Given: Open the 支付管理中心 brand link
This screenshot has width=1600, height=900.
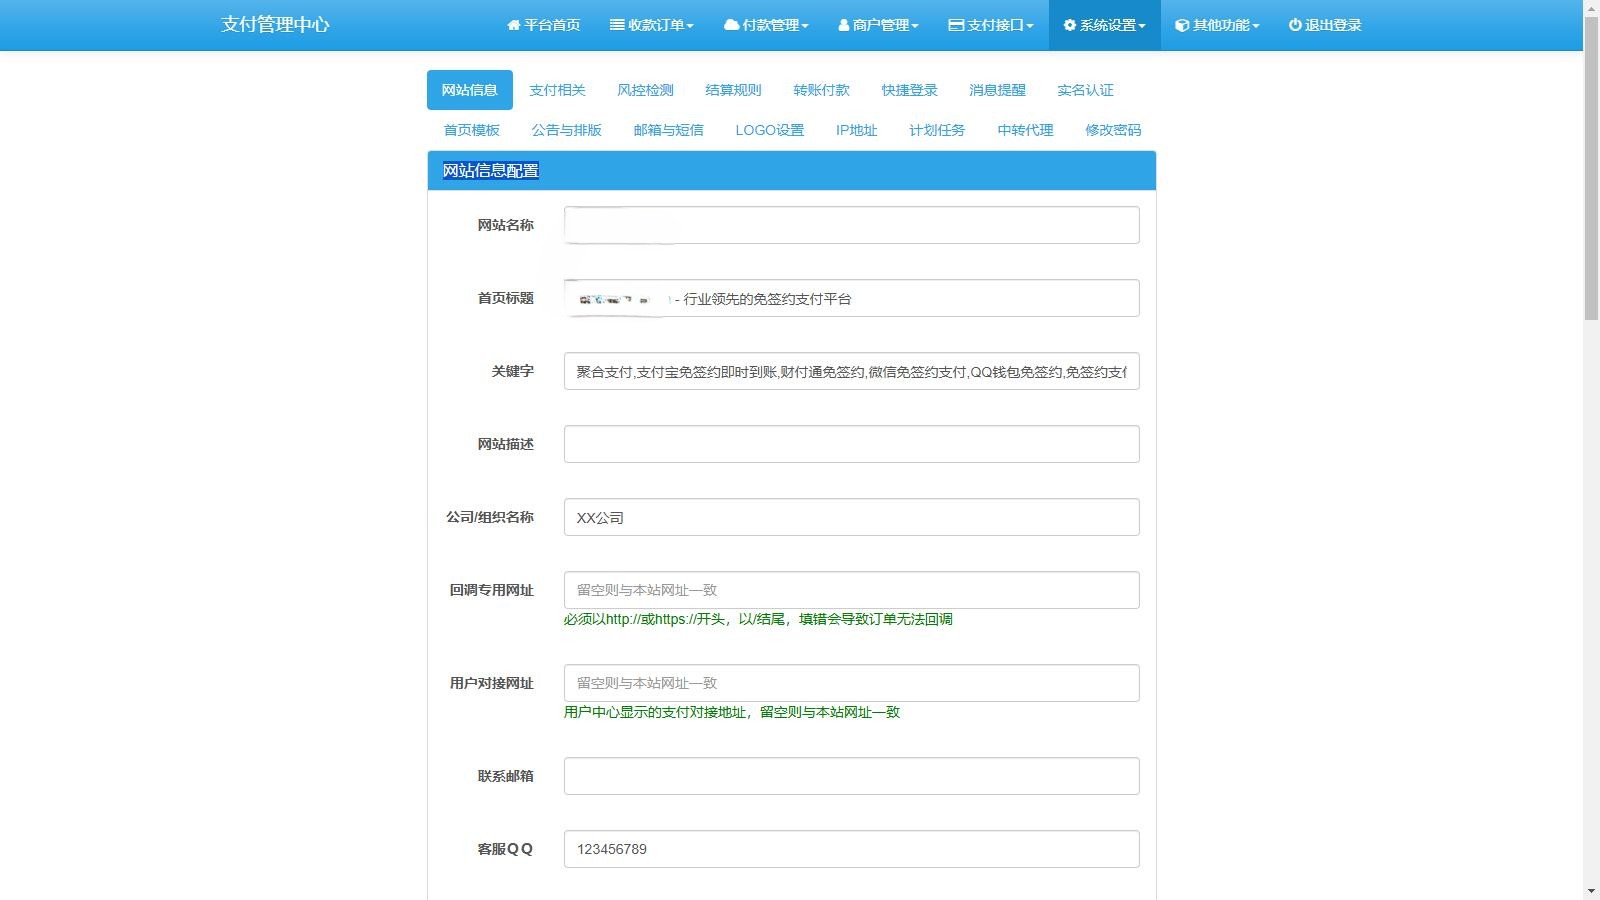Looking at the screenshot, I should click(x=275, y=25).
